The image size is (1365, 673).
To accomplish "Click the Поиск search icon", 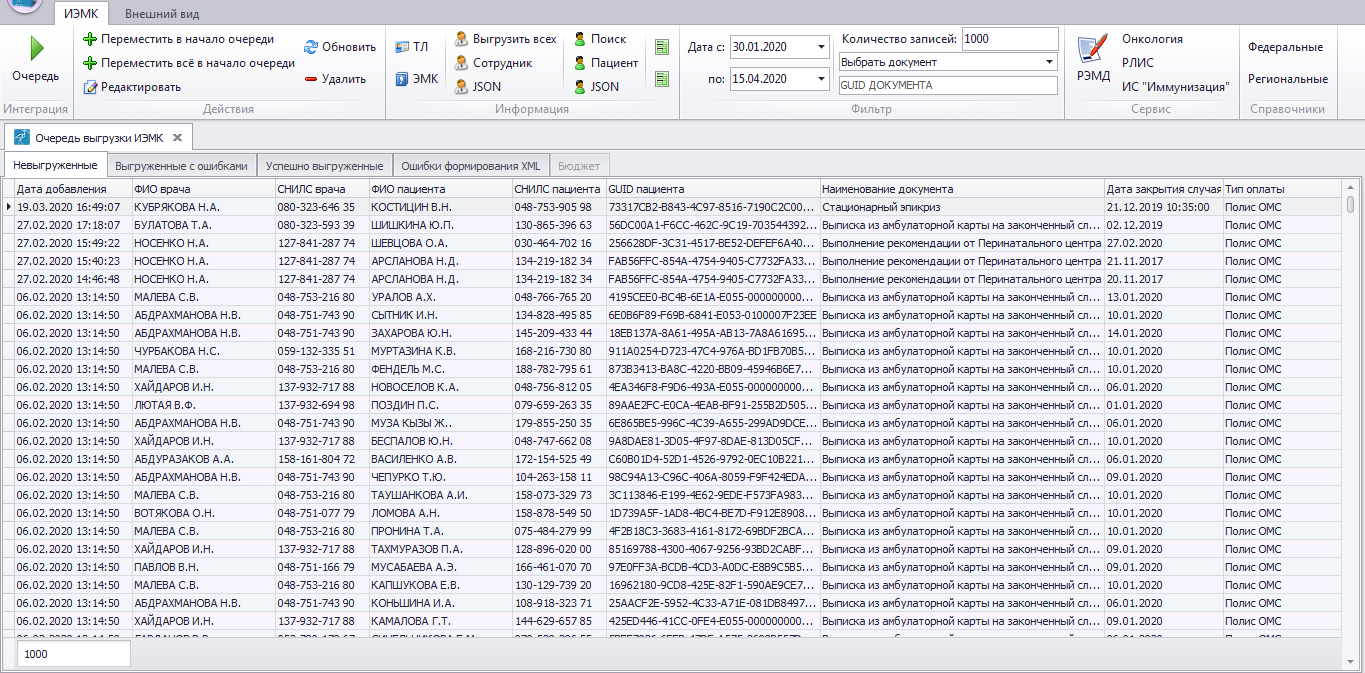I will click(580, 39).
